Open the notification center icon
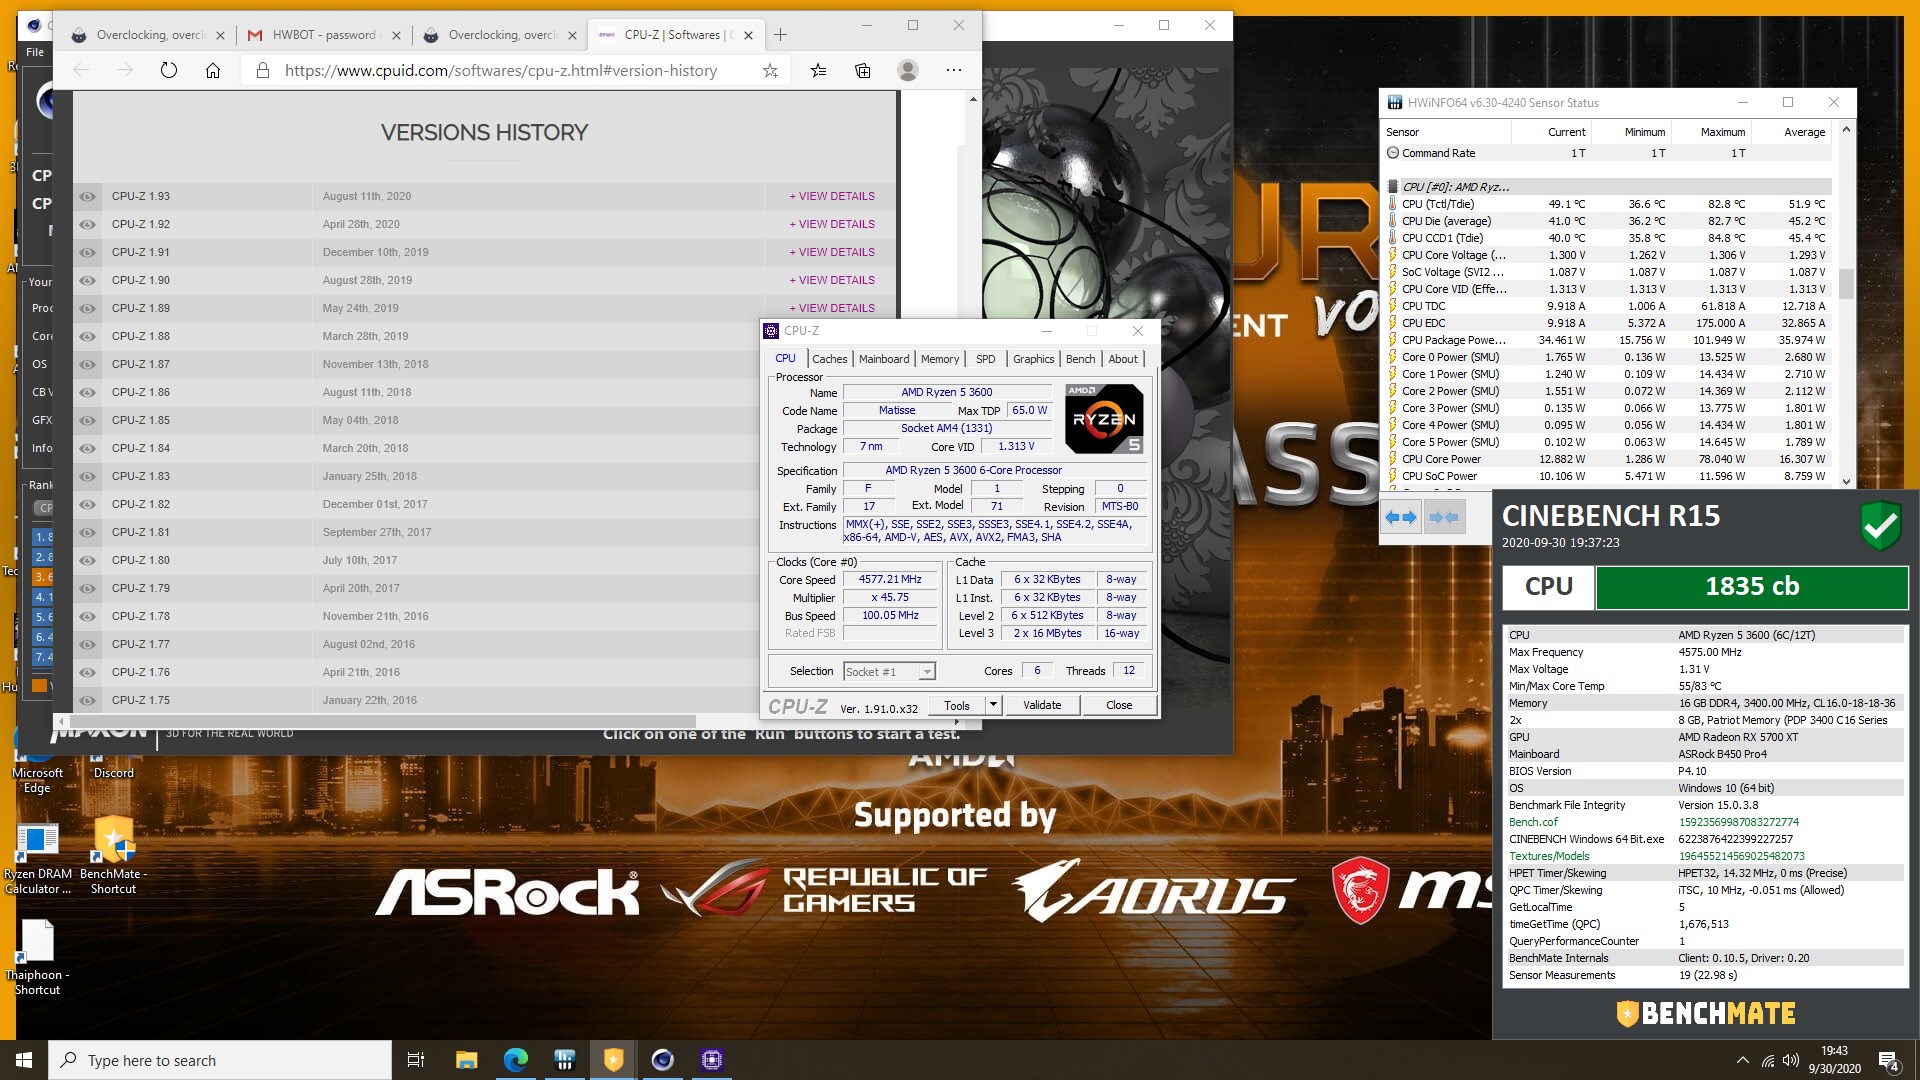 1889,1060
